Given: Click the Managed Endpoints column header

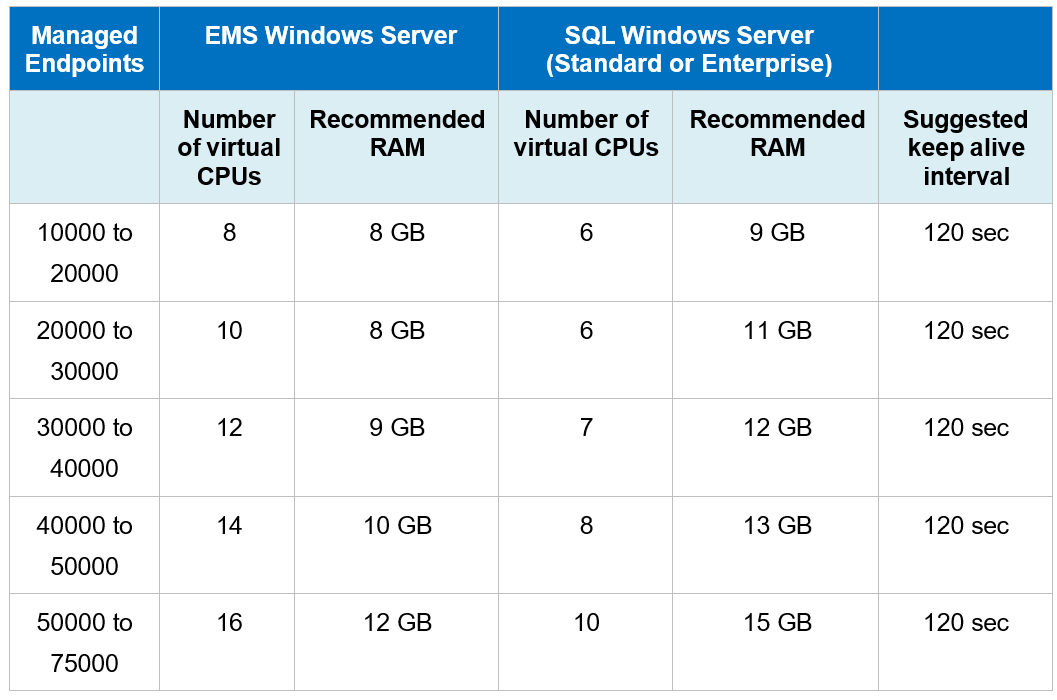Looking at the screenshot, I should [84, 50].
